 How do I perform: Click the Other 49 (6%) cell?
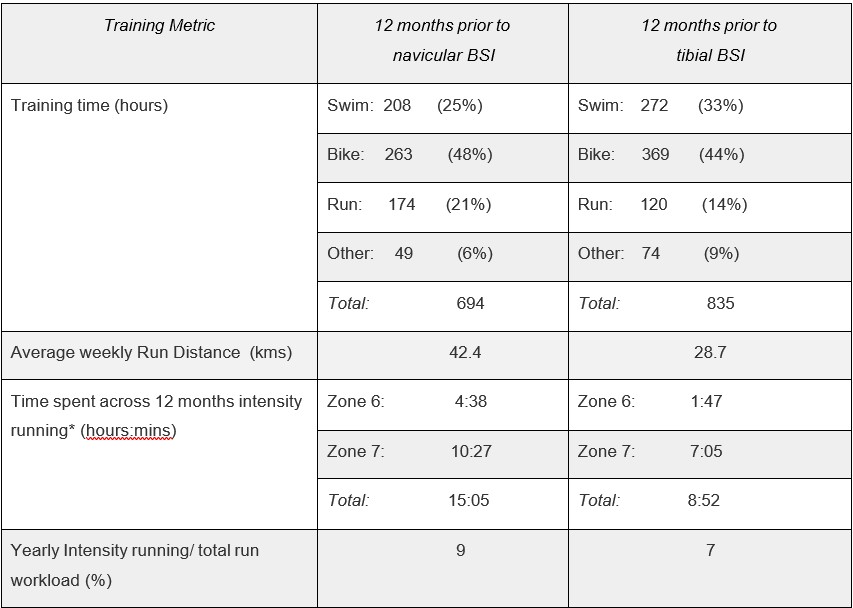coord(443,257)
